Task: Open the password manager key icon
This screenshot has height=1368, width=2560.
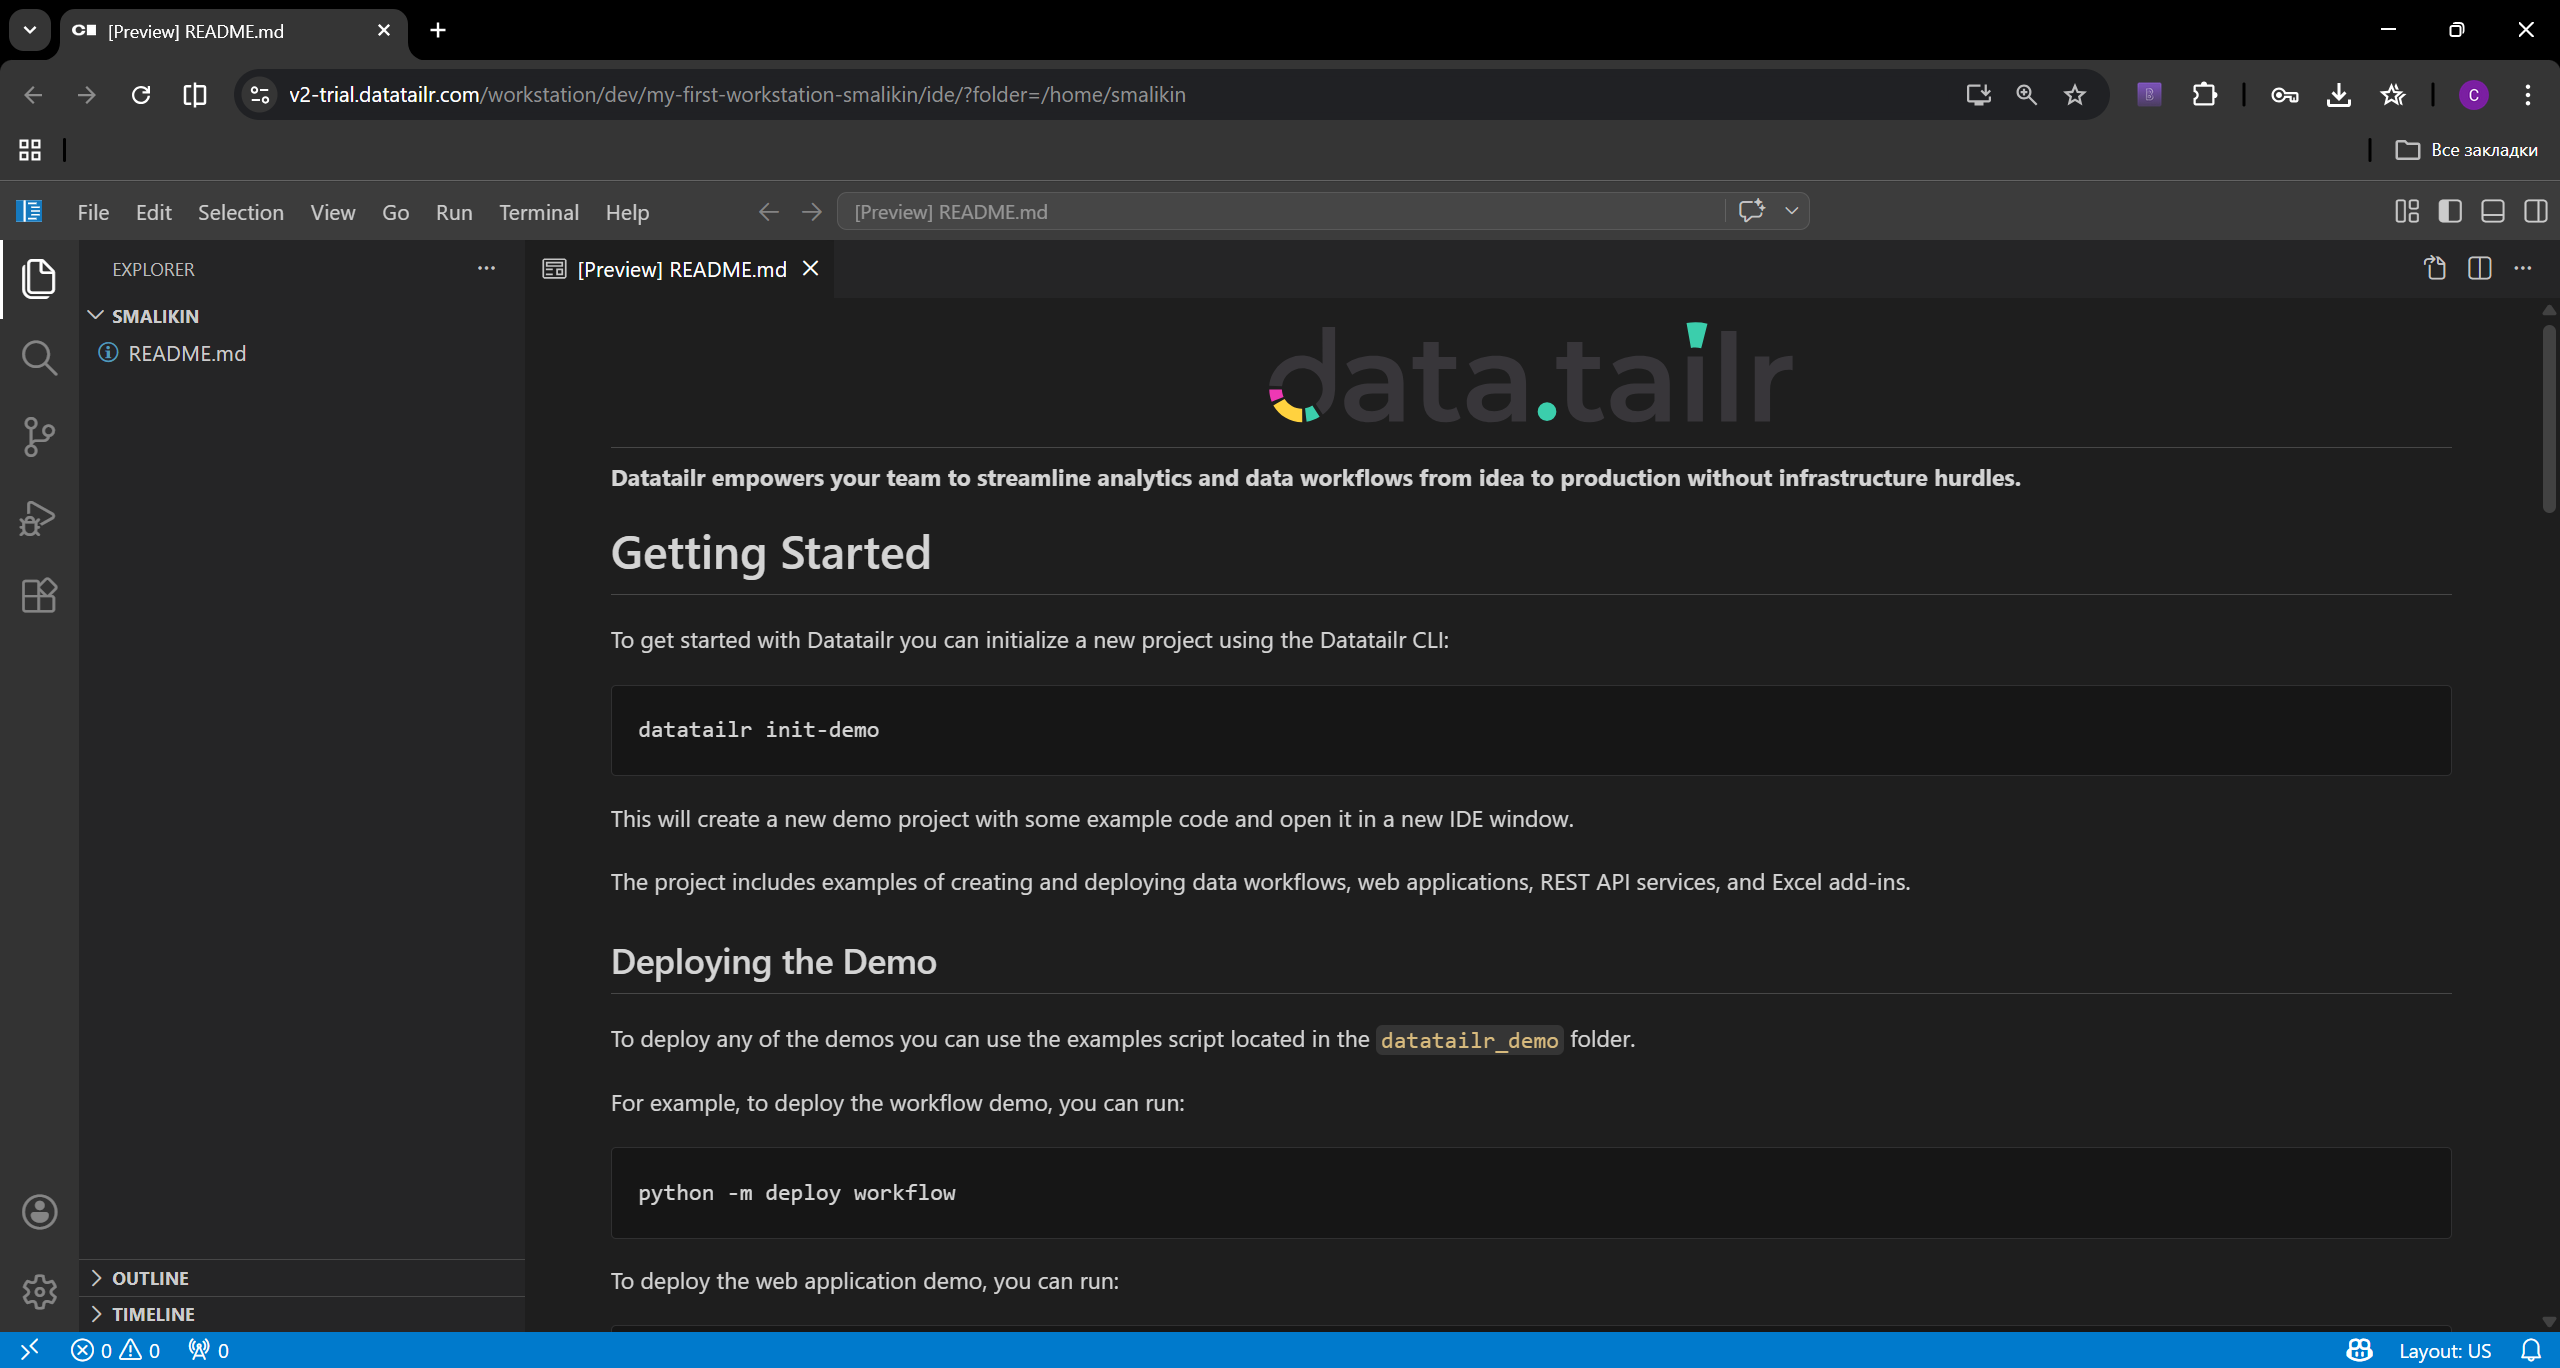Action: pyautogui.click(x=2284, y=94)
